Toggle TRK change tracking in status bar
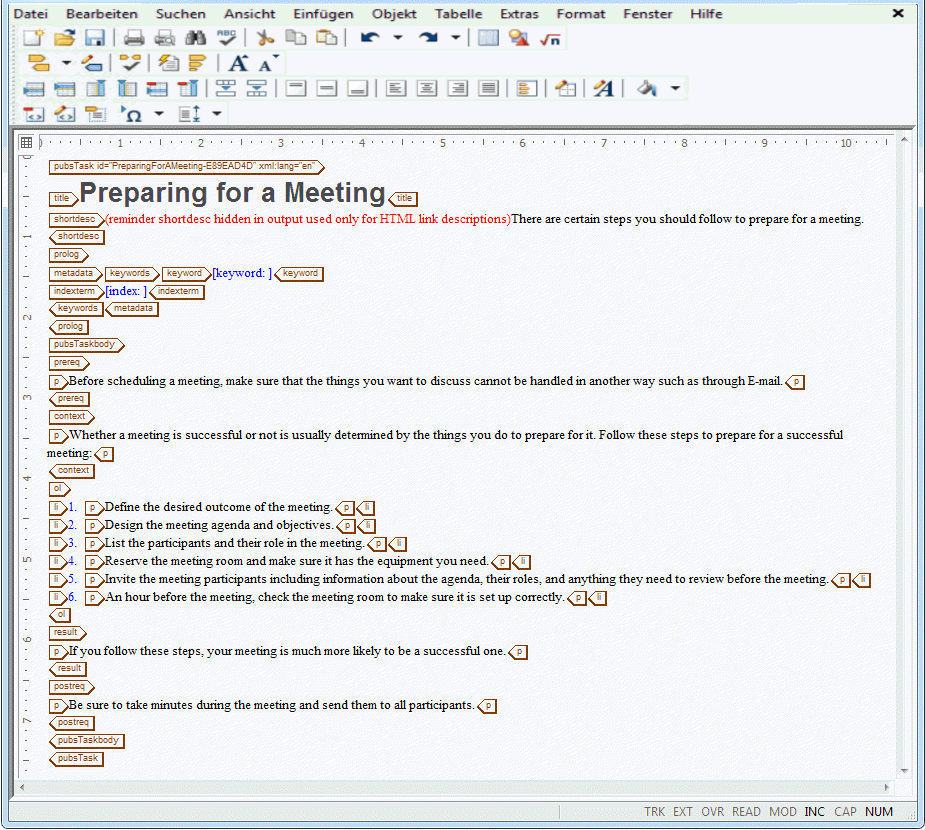The image size is (925, 830). [x=654, y=812]
